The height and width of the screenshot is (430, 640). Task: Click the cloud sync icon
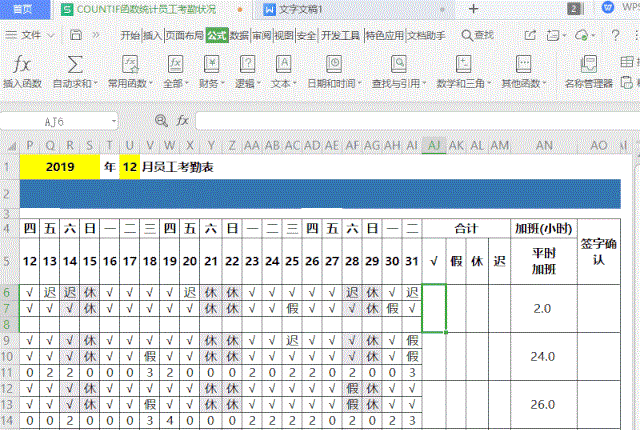click(581, 35)
